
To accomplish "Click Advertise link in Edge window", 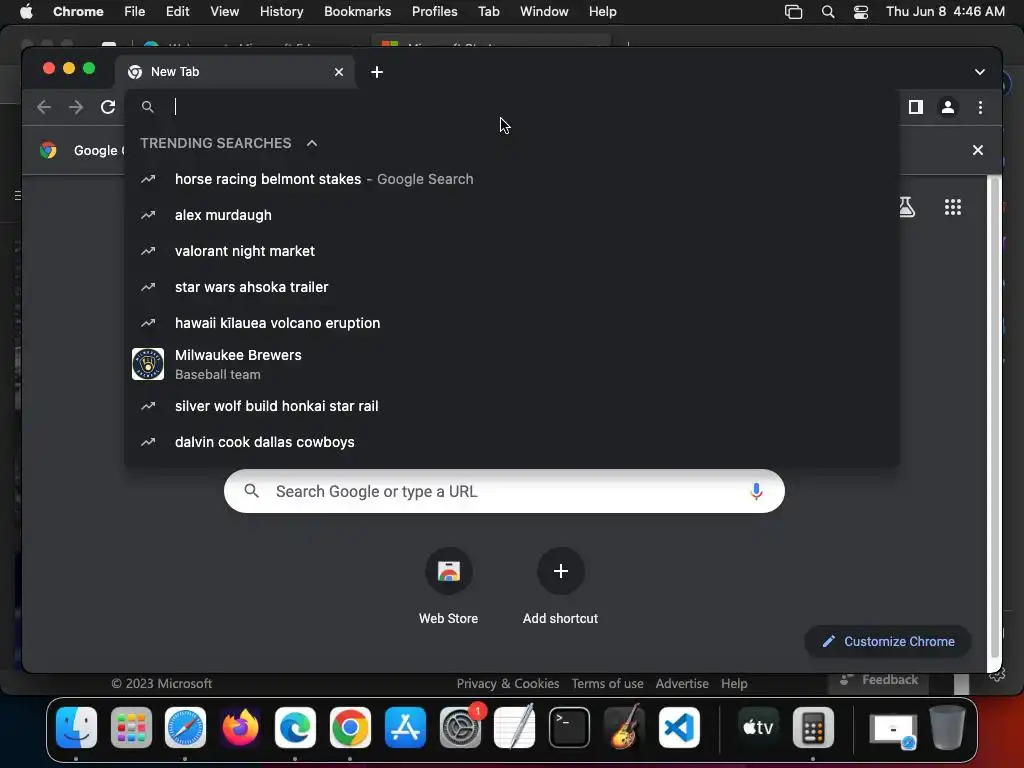I will (x=682, y=683).
